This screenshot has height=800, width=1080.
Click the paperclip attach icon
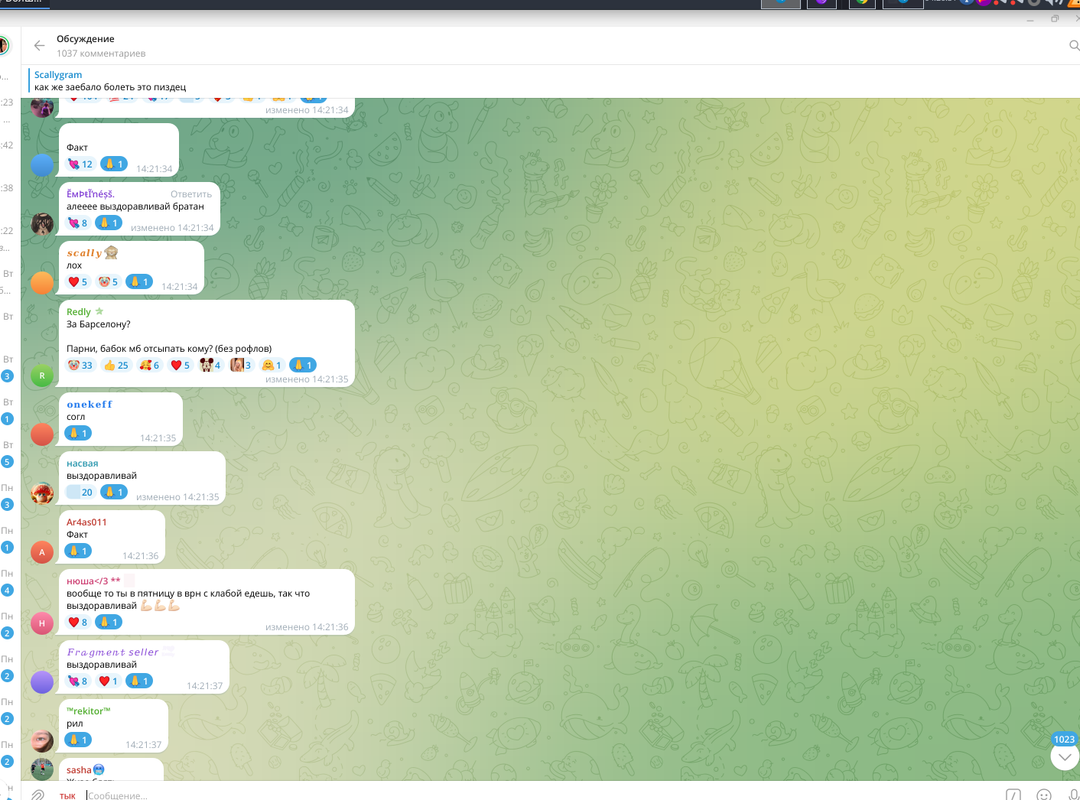38,794
